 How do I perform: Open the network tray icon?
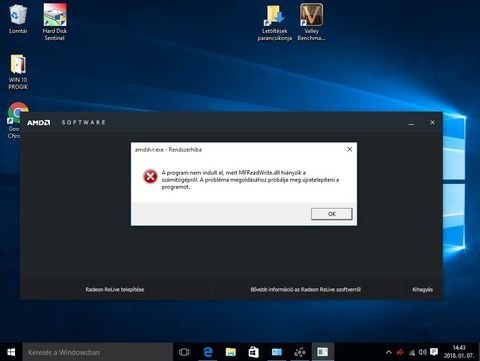tap(412, 352)
